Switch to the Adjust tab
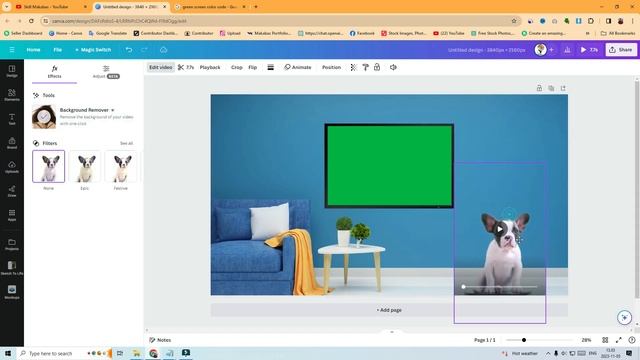 (106, 71)
